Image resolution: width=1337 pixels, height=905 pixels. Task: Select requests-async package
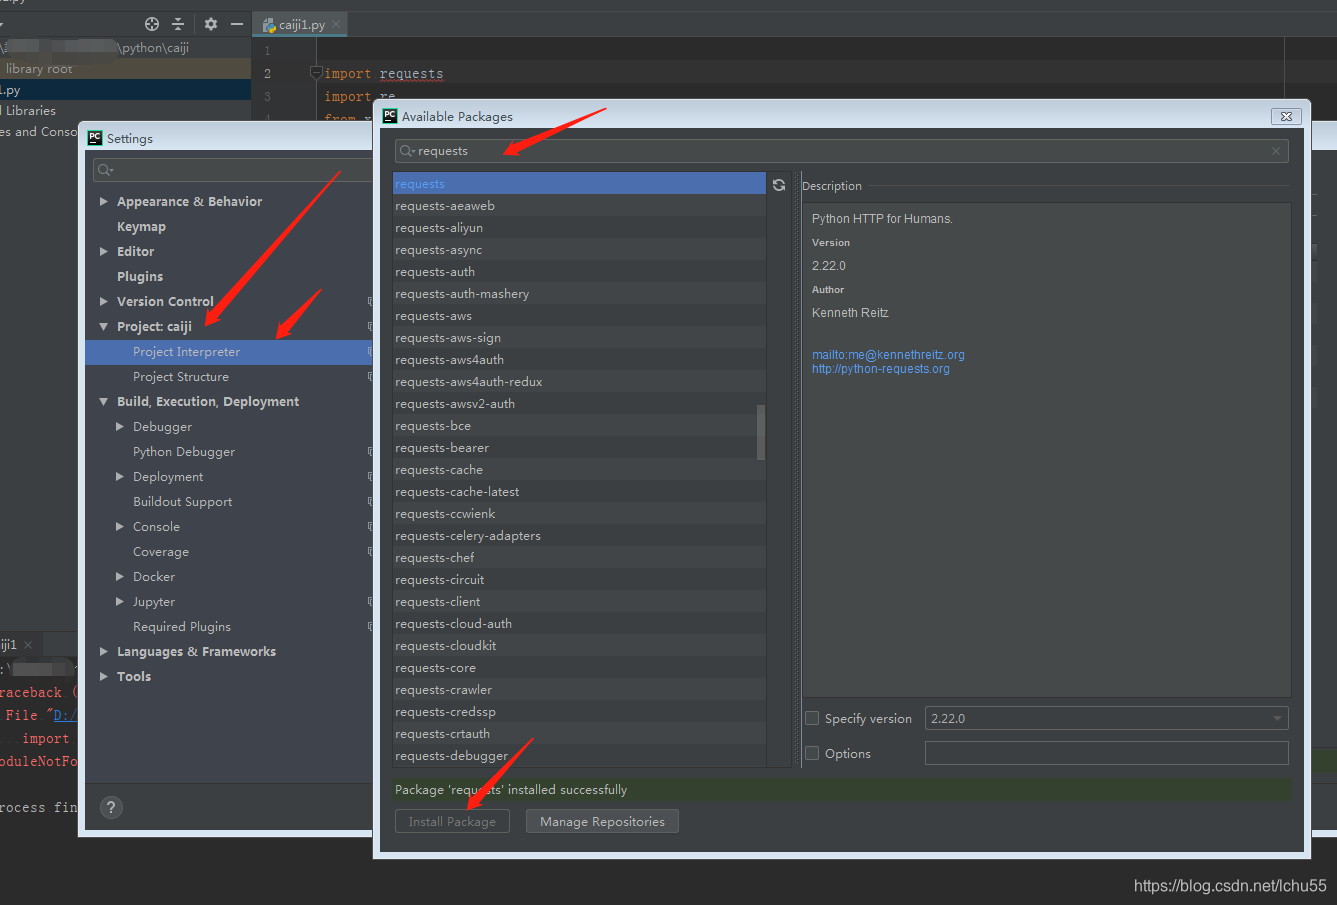click(579, 250)
